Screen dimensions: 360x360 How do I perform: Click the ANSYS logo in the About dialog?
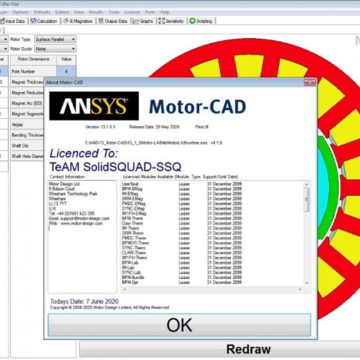point(94,106)
